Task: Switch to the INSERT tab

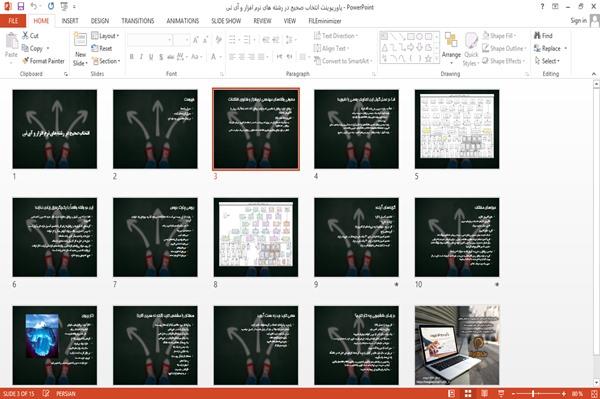Action: tap(70, 21)
